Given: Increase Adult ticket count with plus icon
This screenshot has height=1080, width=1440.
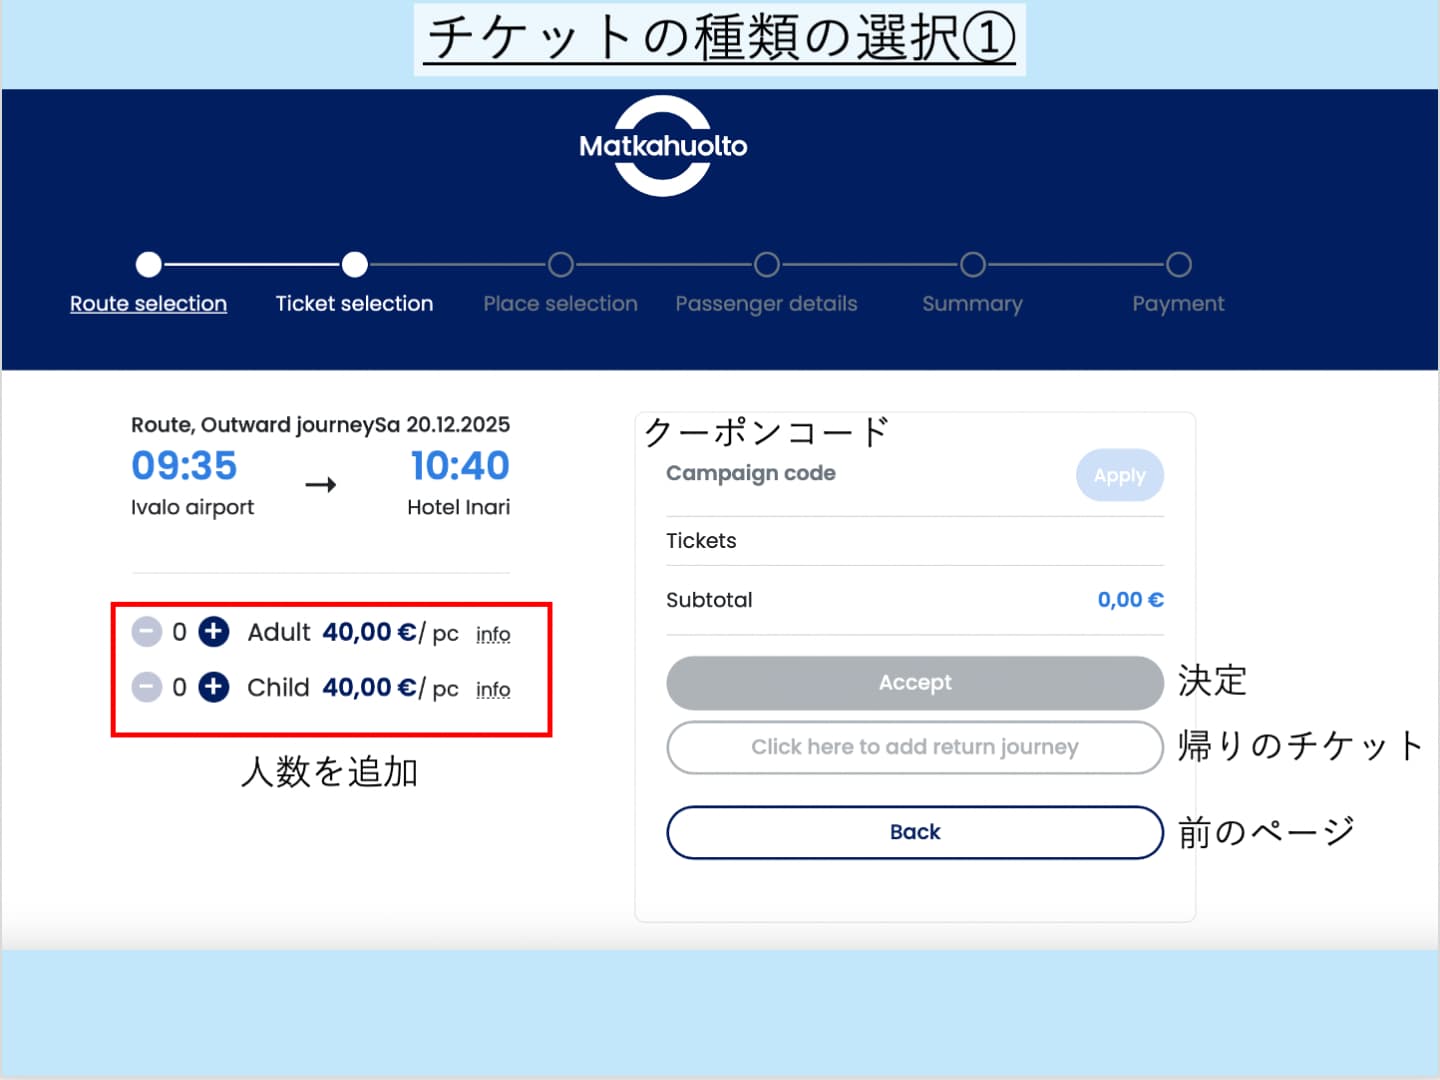Looking at the screenshot, I should point(213,632).
